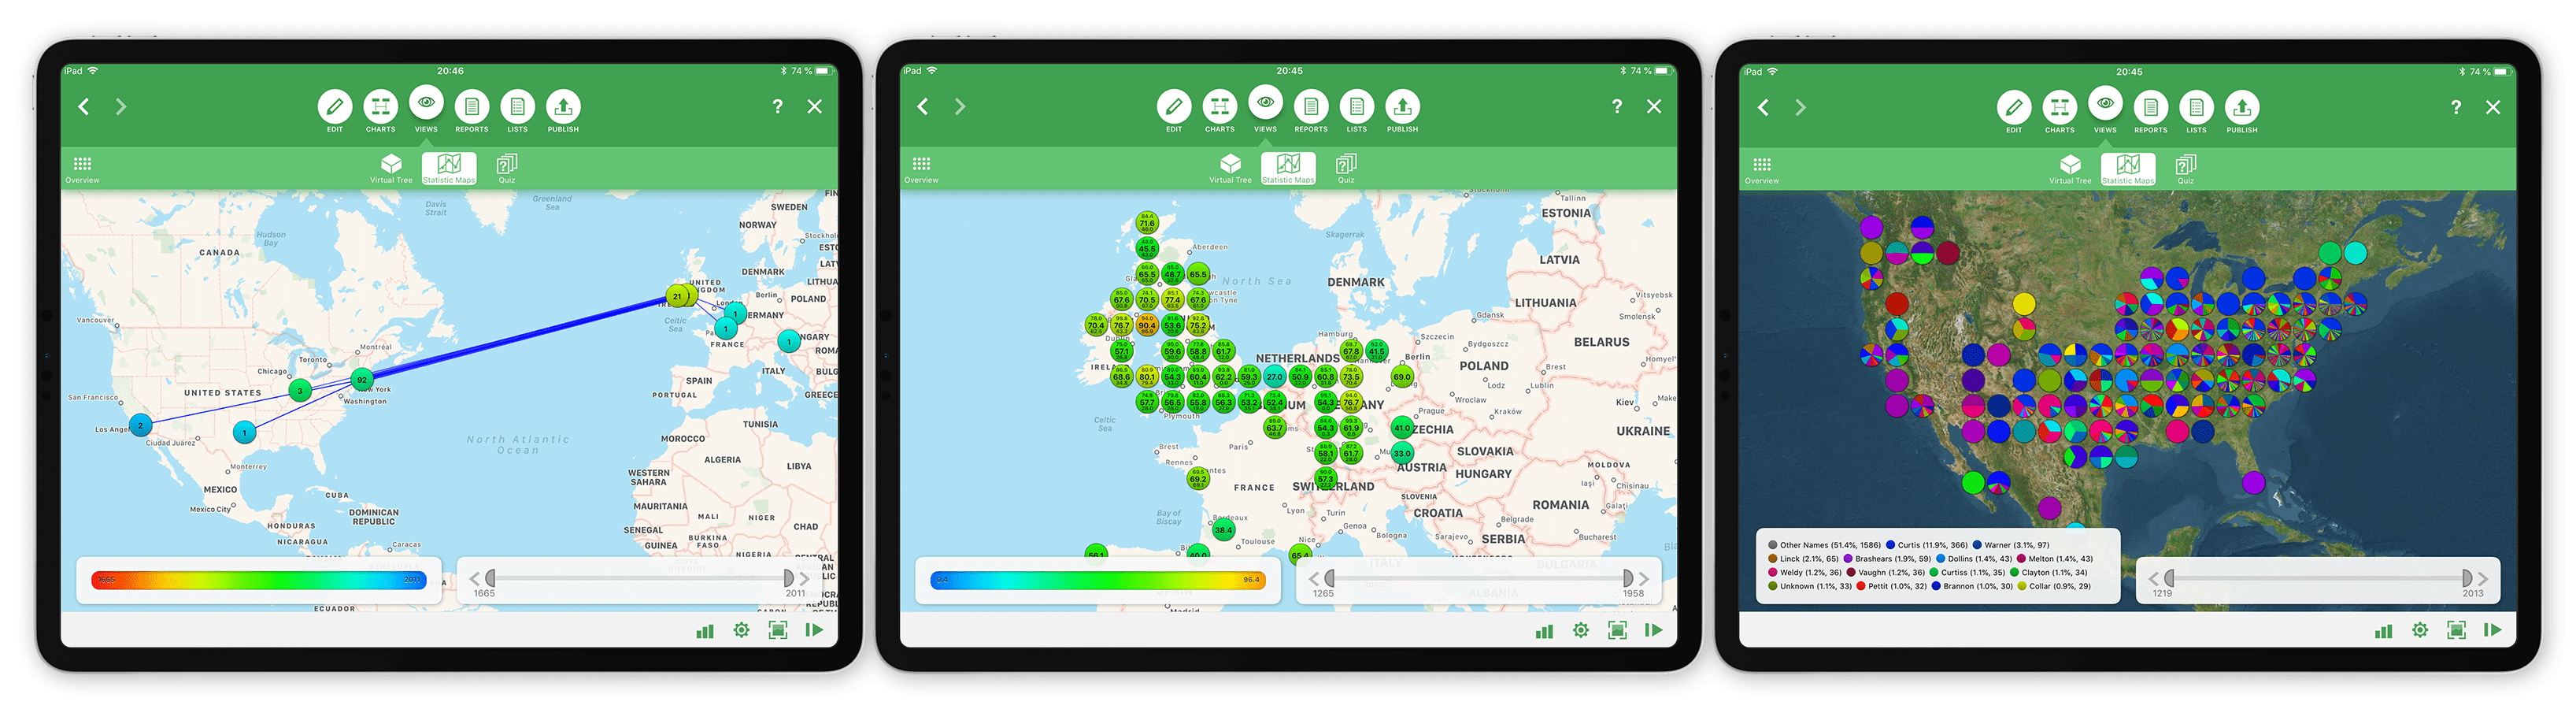Step year range forward on left iPad slider

point(803,578)
